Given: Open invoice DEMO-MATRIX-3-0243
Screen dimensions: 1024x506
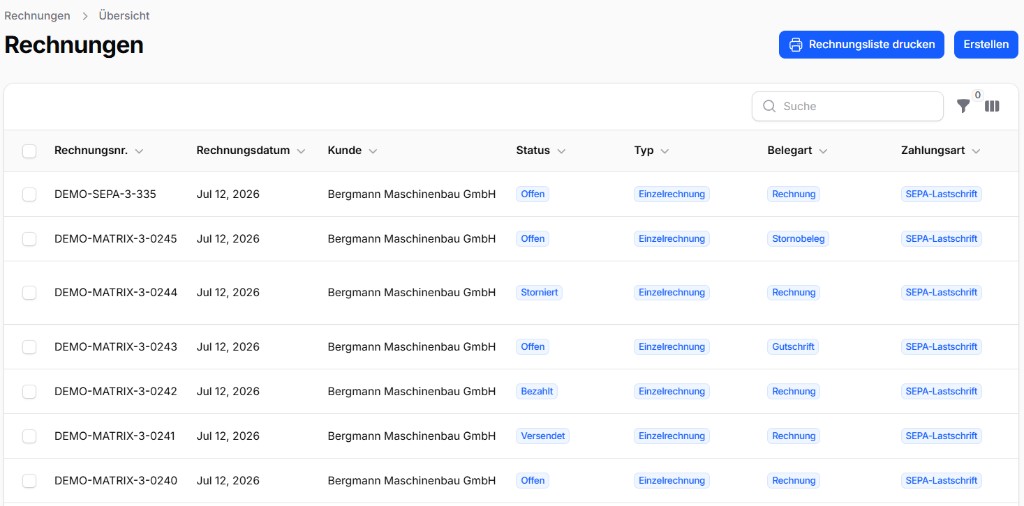Looking at the screenshot, I should click(x=116, y=347).
